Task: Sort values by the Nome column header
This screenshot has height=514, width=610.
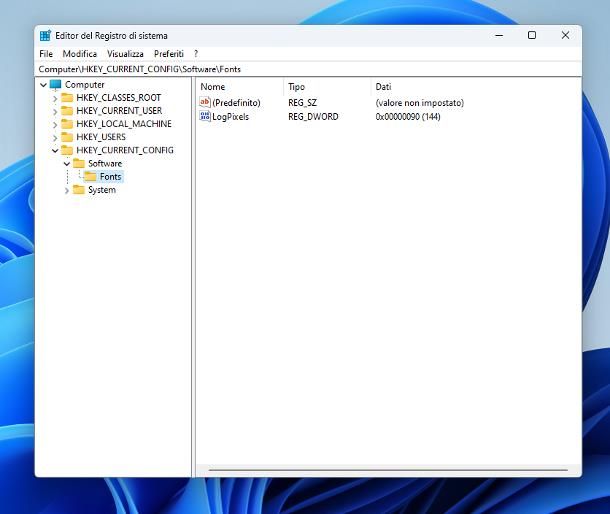Action: click(x=240, y=87)
